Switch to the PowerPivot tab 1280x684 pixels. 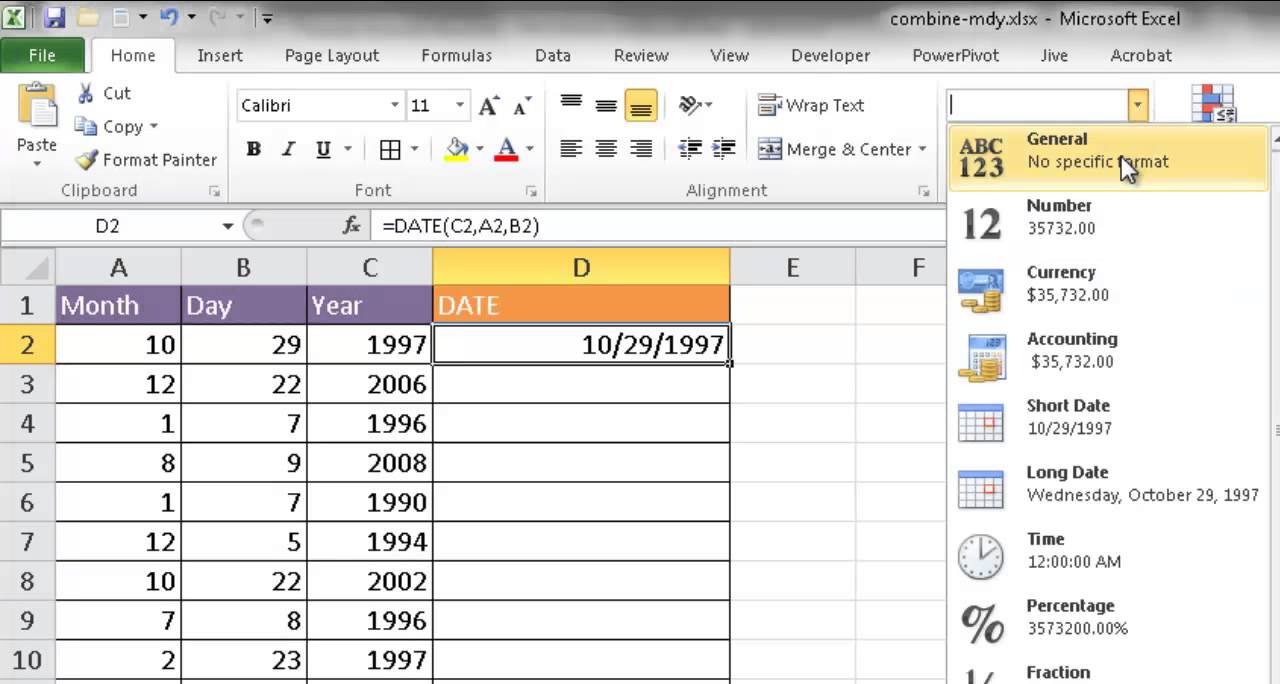tap(956, 56)
